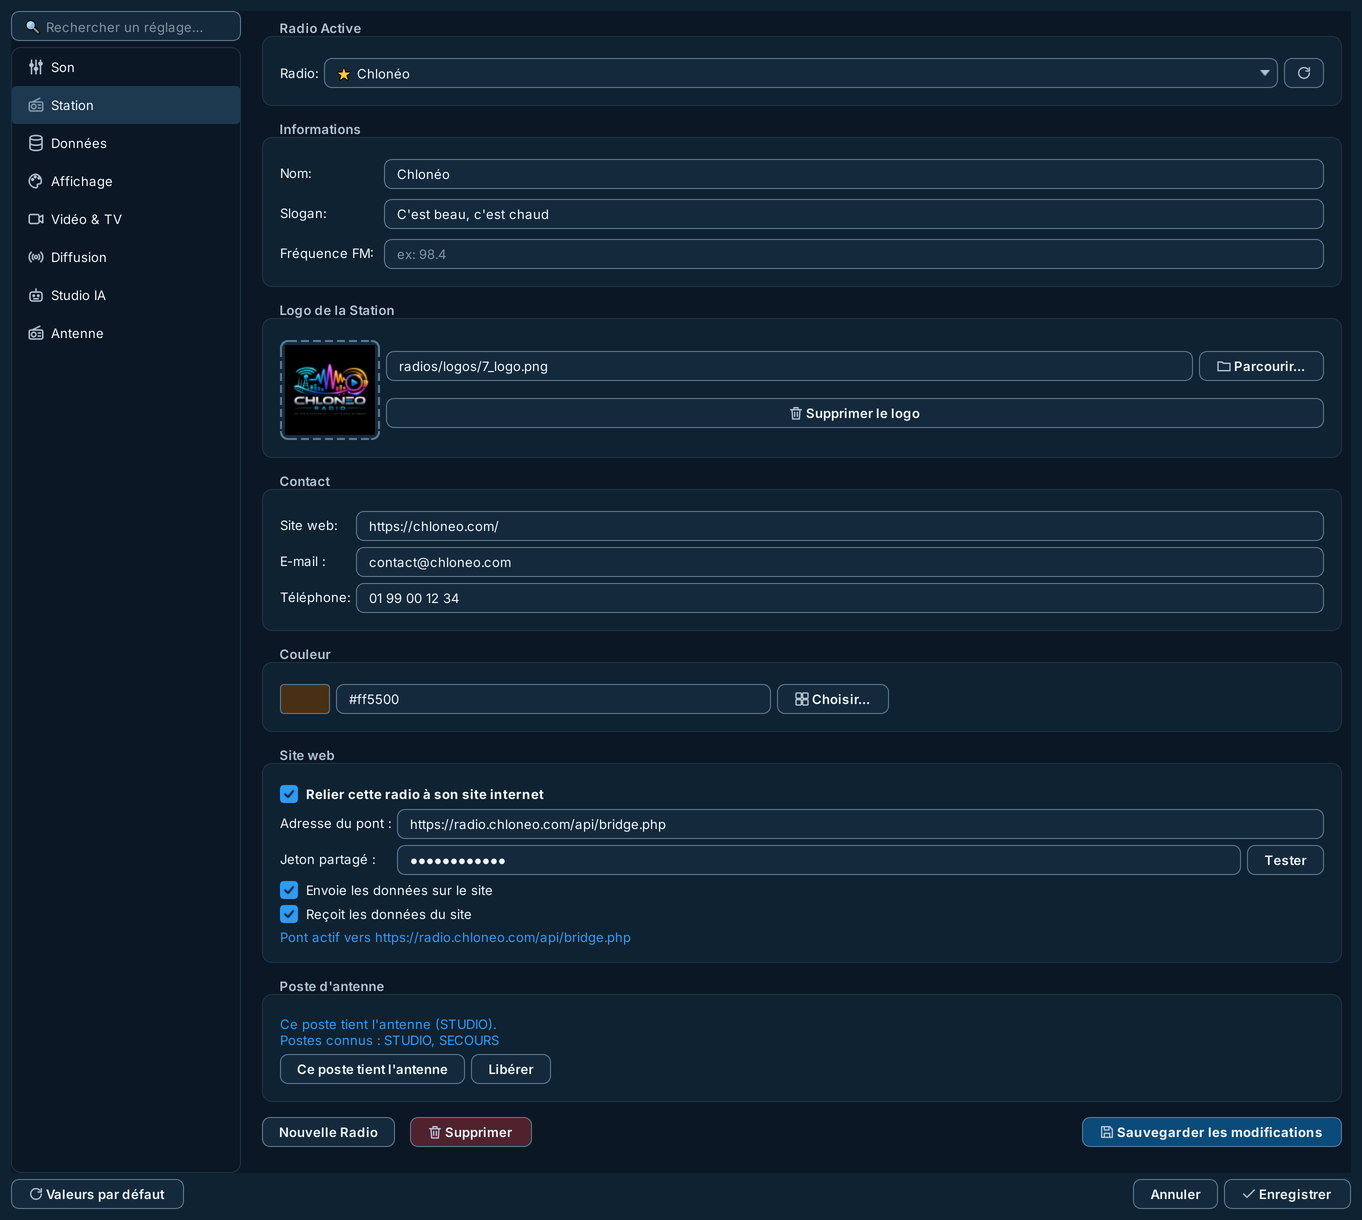Open the Affichage settings
Image resolution: width=1362 pixels, height=1220 pixels.
click(x=126, y=181)
